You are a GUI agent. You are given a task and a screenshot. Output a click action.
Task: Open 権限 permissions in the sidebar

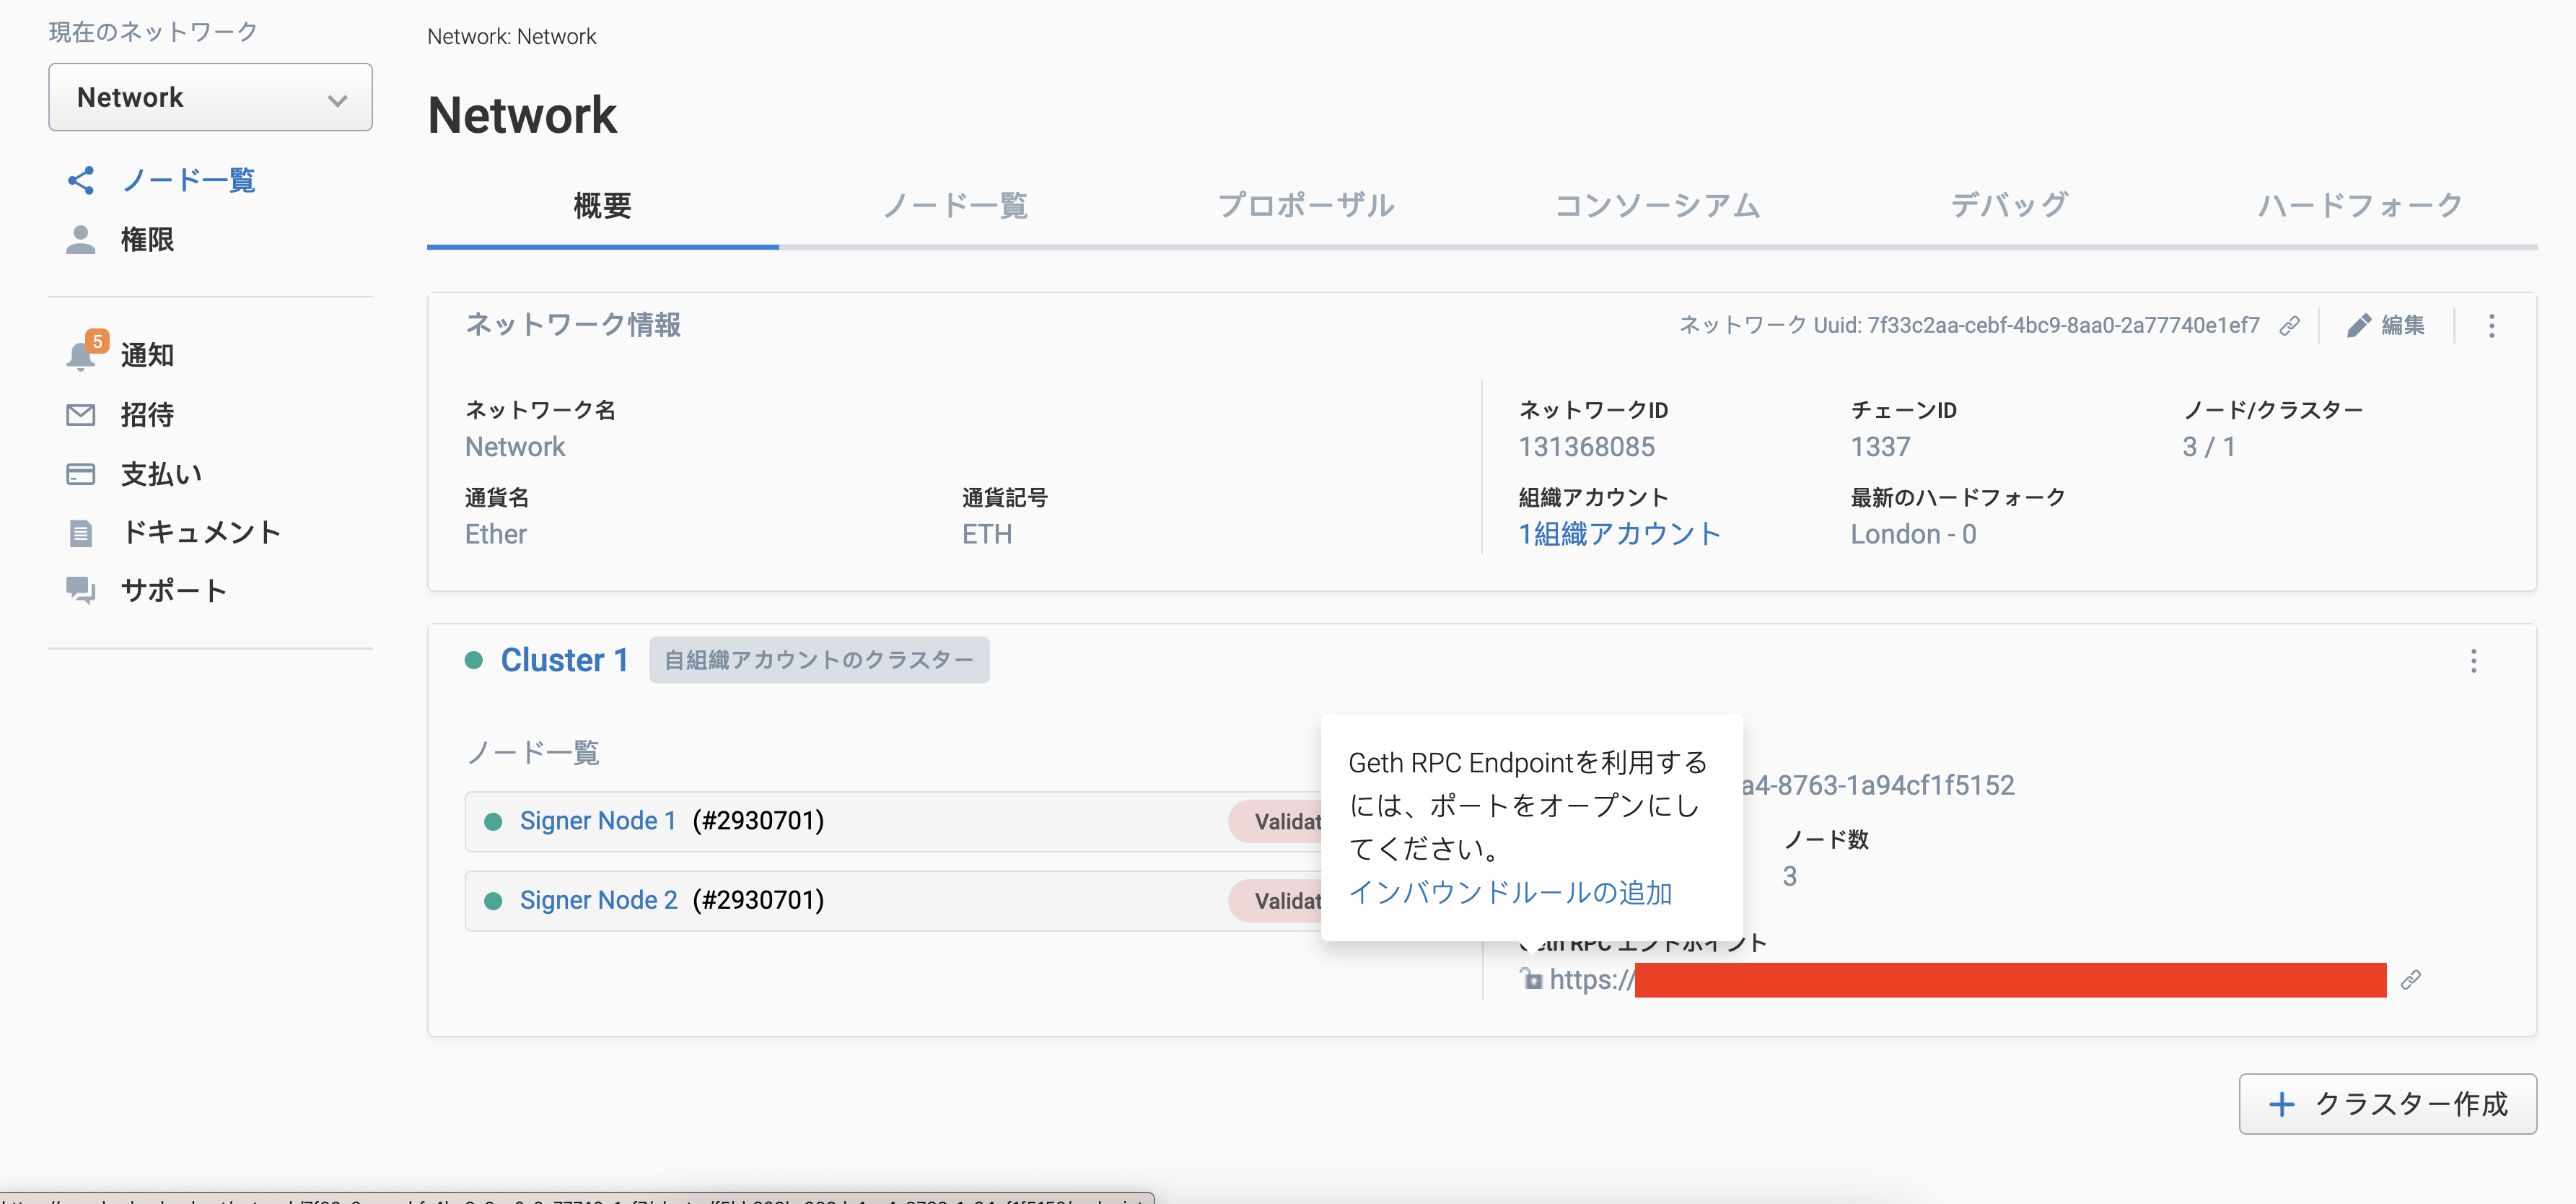pyautogui.click(x=147, y=240)
